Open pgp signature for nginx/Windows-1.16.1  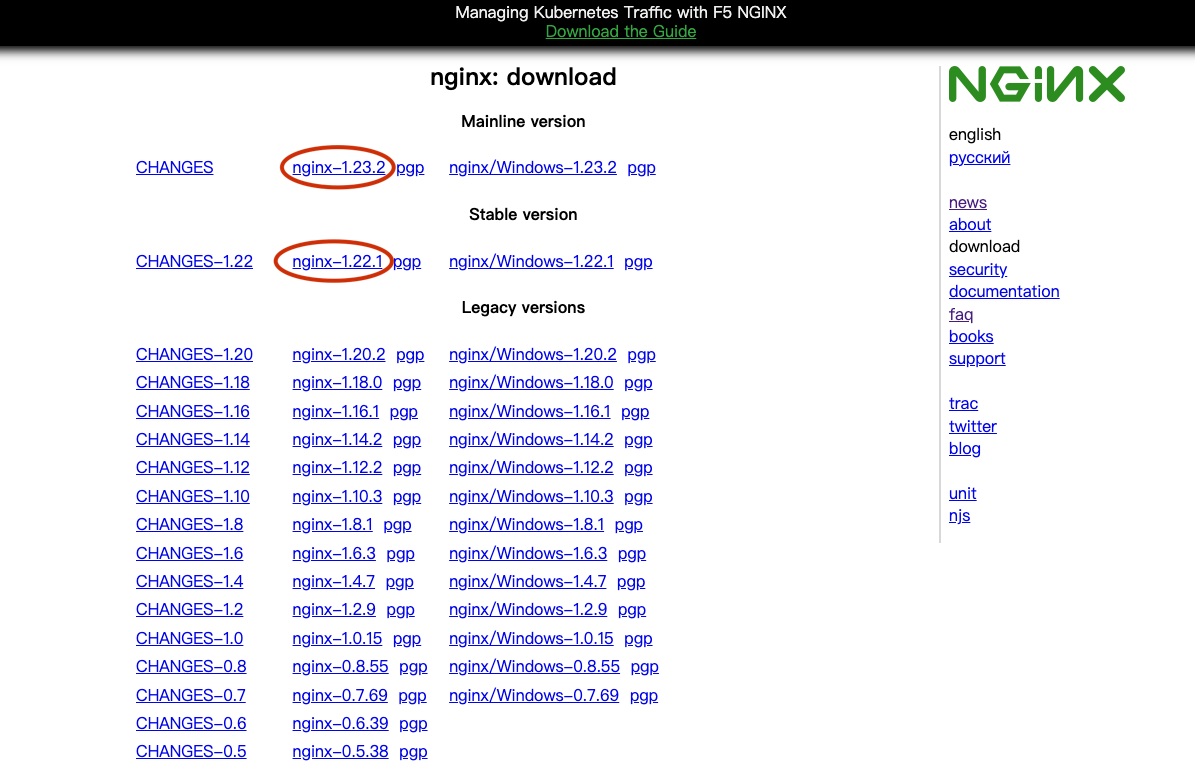[635, 412]
